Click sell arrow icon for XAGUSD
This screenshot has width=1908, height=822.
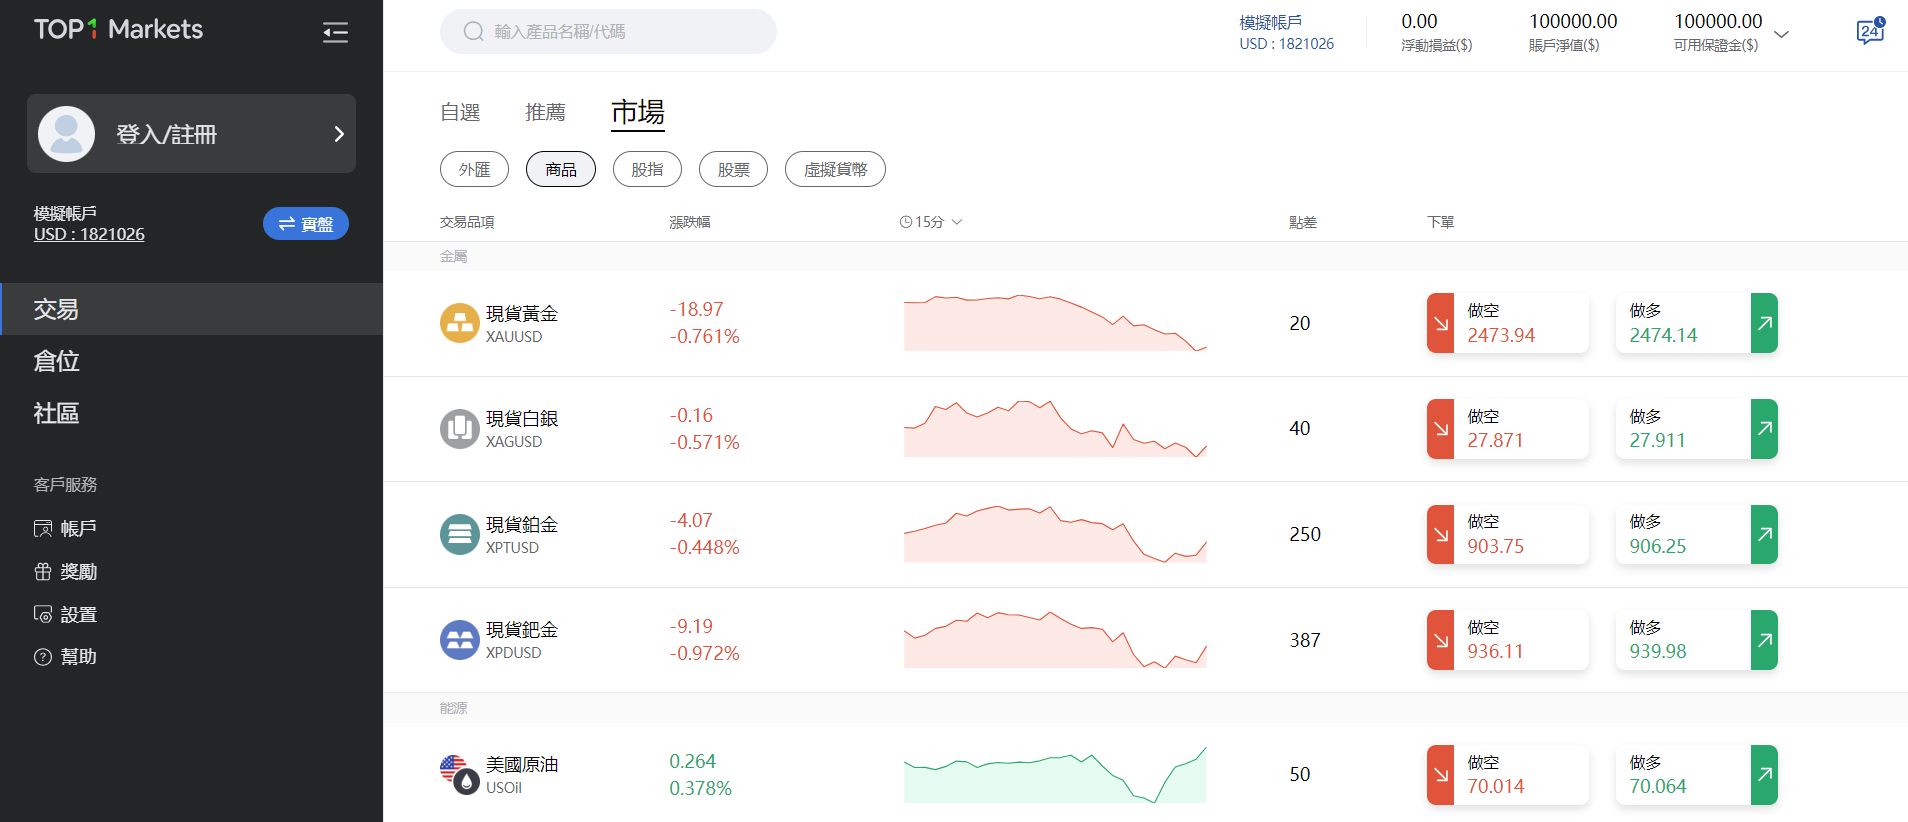(x=1440, y=429)
